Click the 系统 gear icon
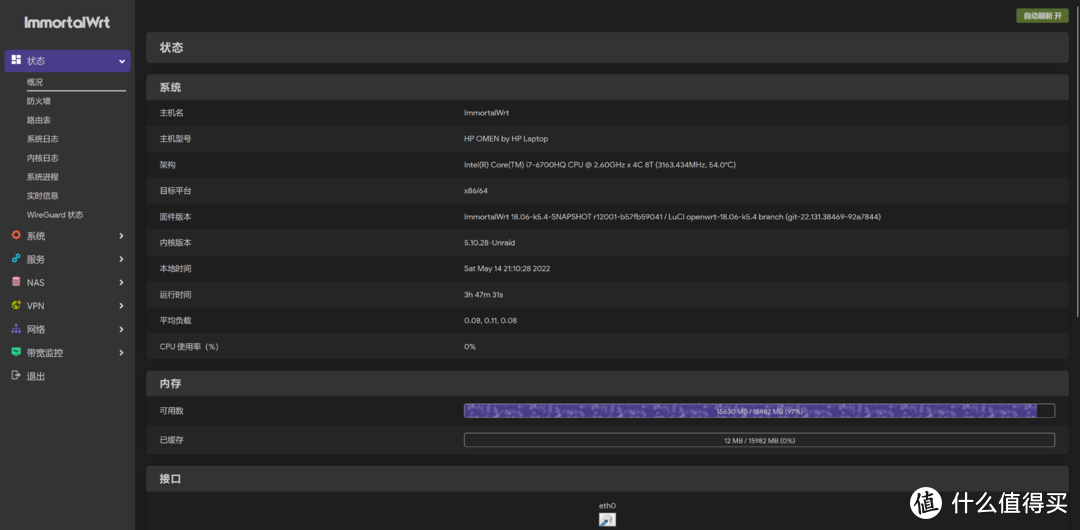 [x=16, y=235]
